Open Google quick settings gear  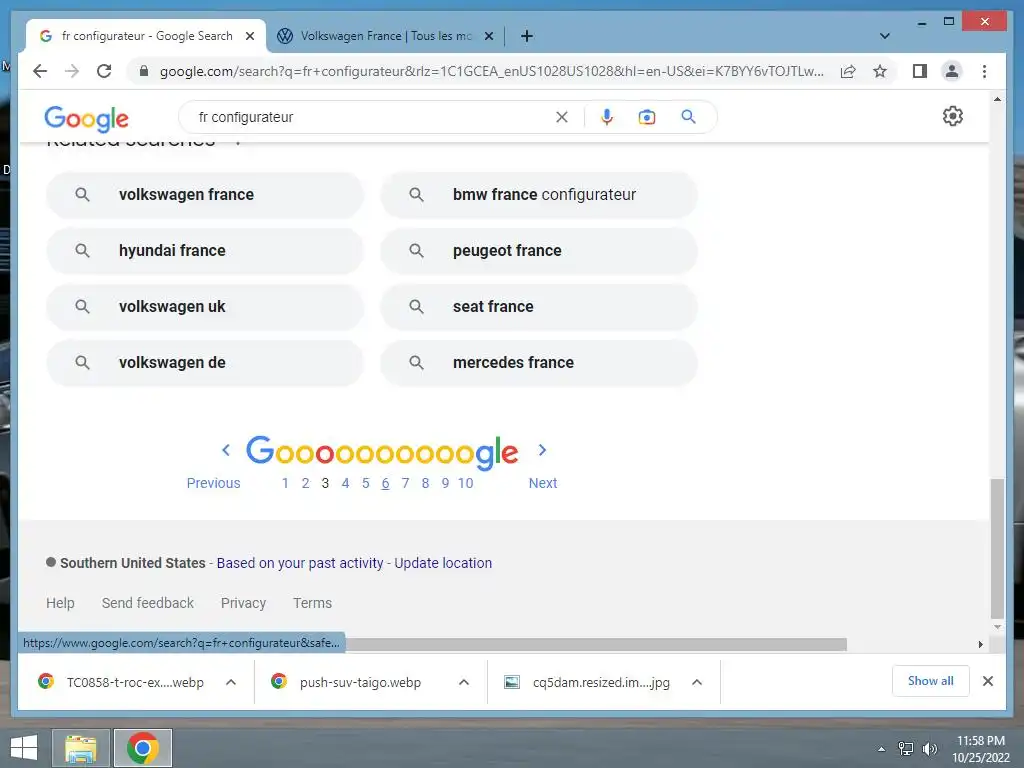coord(952,116)
